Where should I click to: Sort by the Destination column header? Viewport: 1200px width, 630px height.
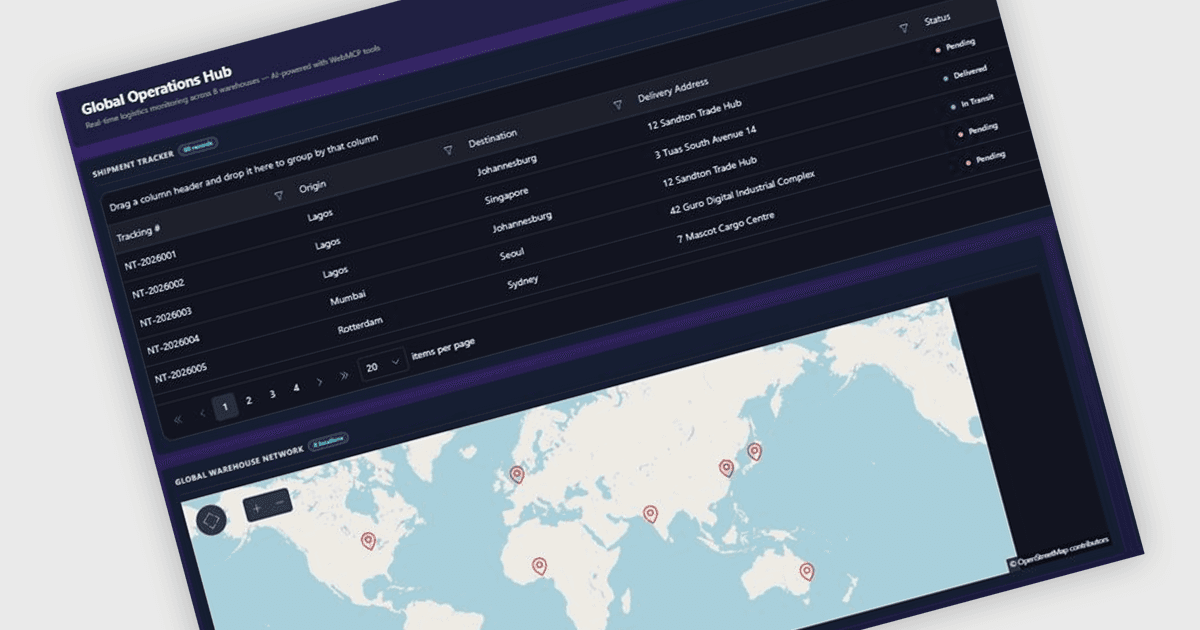pos(495,138)
